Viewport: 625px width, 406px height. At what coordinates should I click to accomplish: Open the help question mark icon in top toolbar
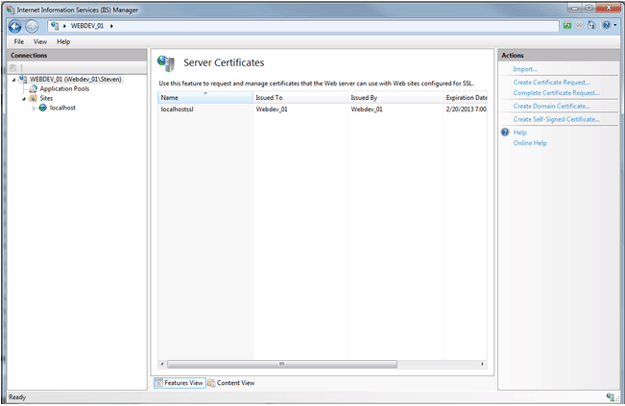coord(606,25)
